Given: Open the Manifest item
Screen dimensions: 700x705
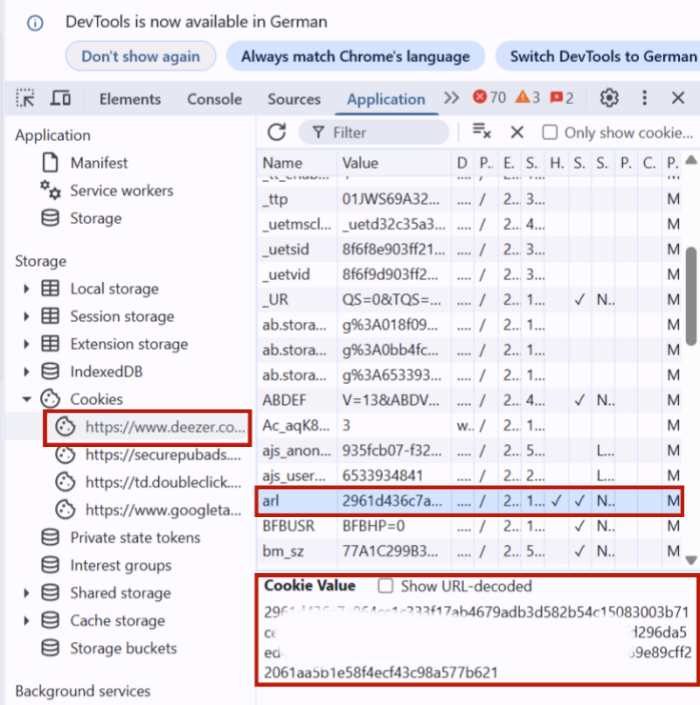Looking at the screenshot, I should pyautogui.click(x=99, y=163).
